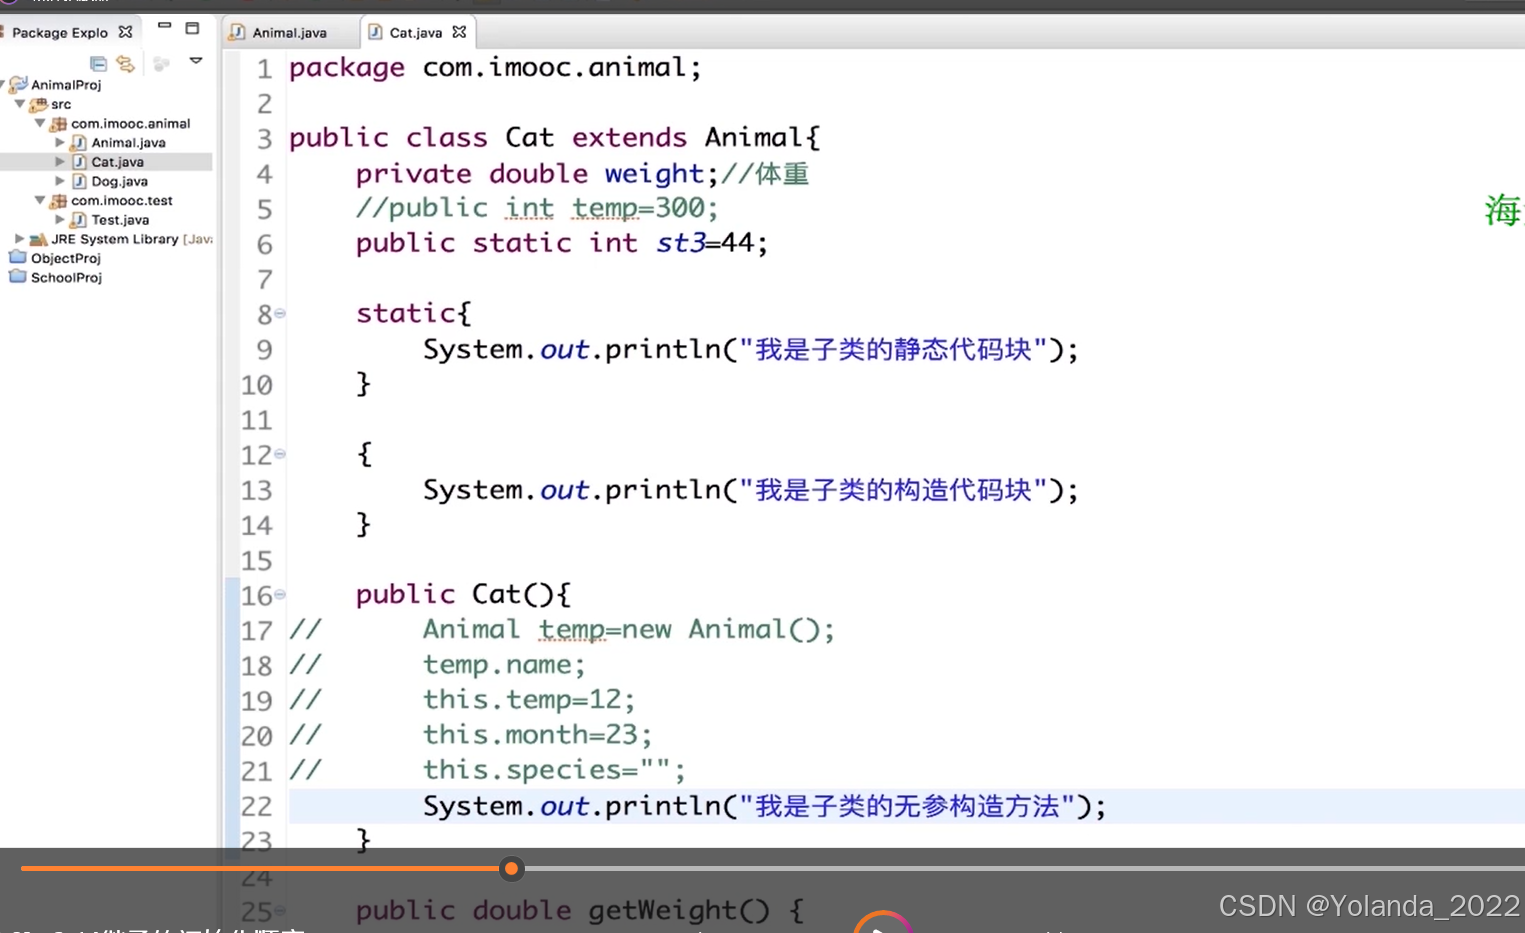Maximize the Package Explorer view
This screenshot has height=933, width=1525.
pos(192,27)
